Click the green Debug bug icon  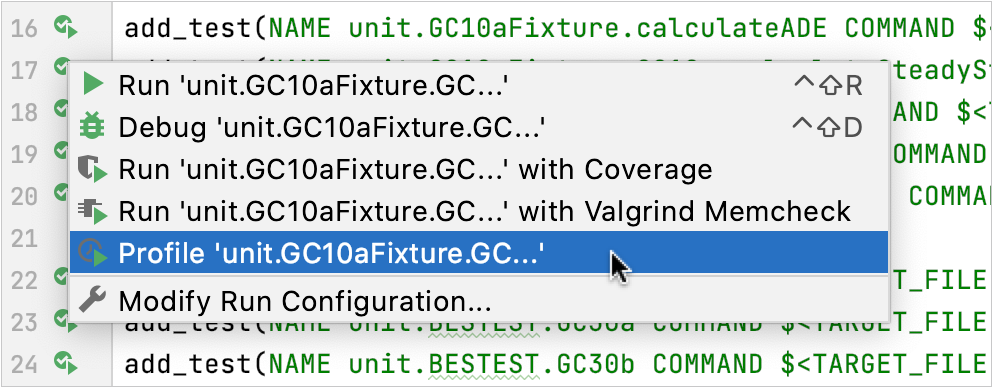tap(92, 127)
